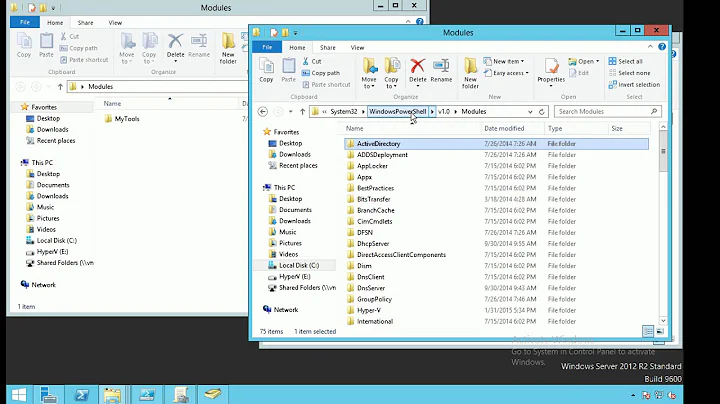Viewport: 720px width, 404px height.
Task: Click Up arrow in front window
Action: [302, 112]
